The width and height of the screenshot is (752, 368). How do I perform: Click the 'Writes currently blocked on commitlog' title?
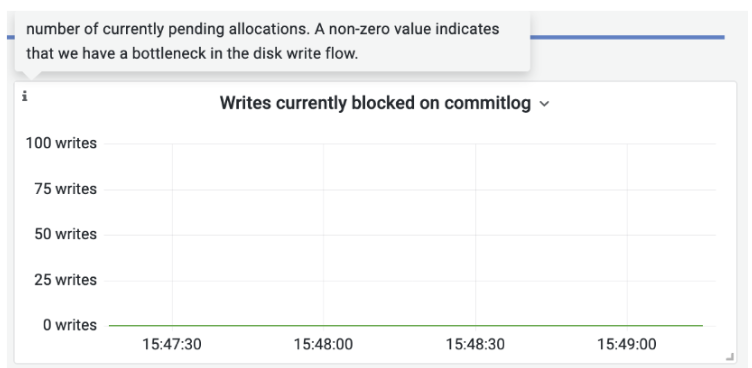[375, 103]
